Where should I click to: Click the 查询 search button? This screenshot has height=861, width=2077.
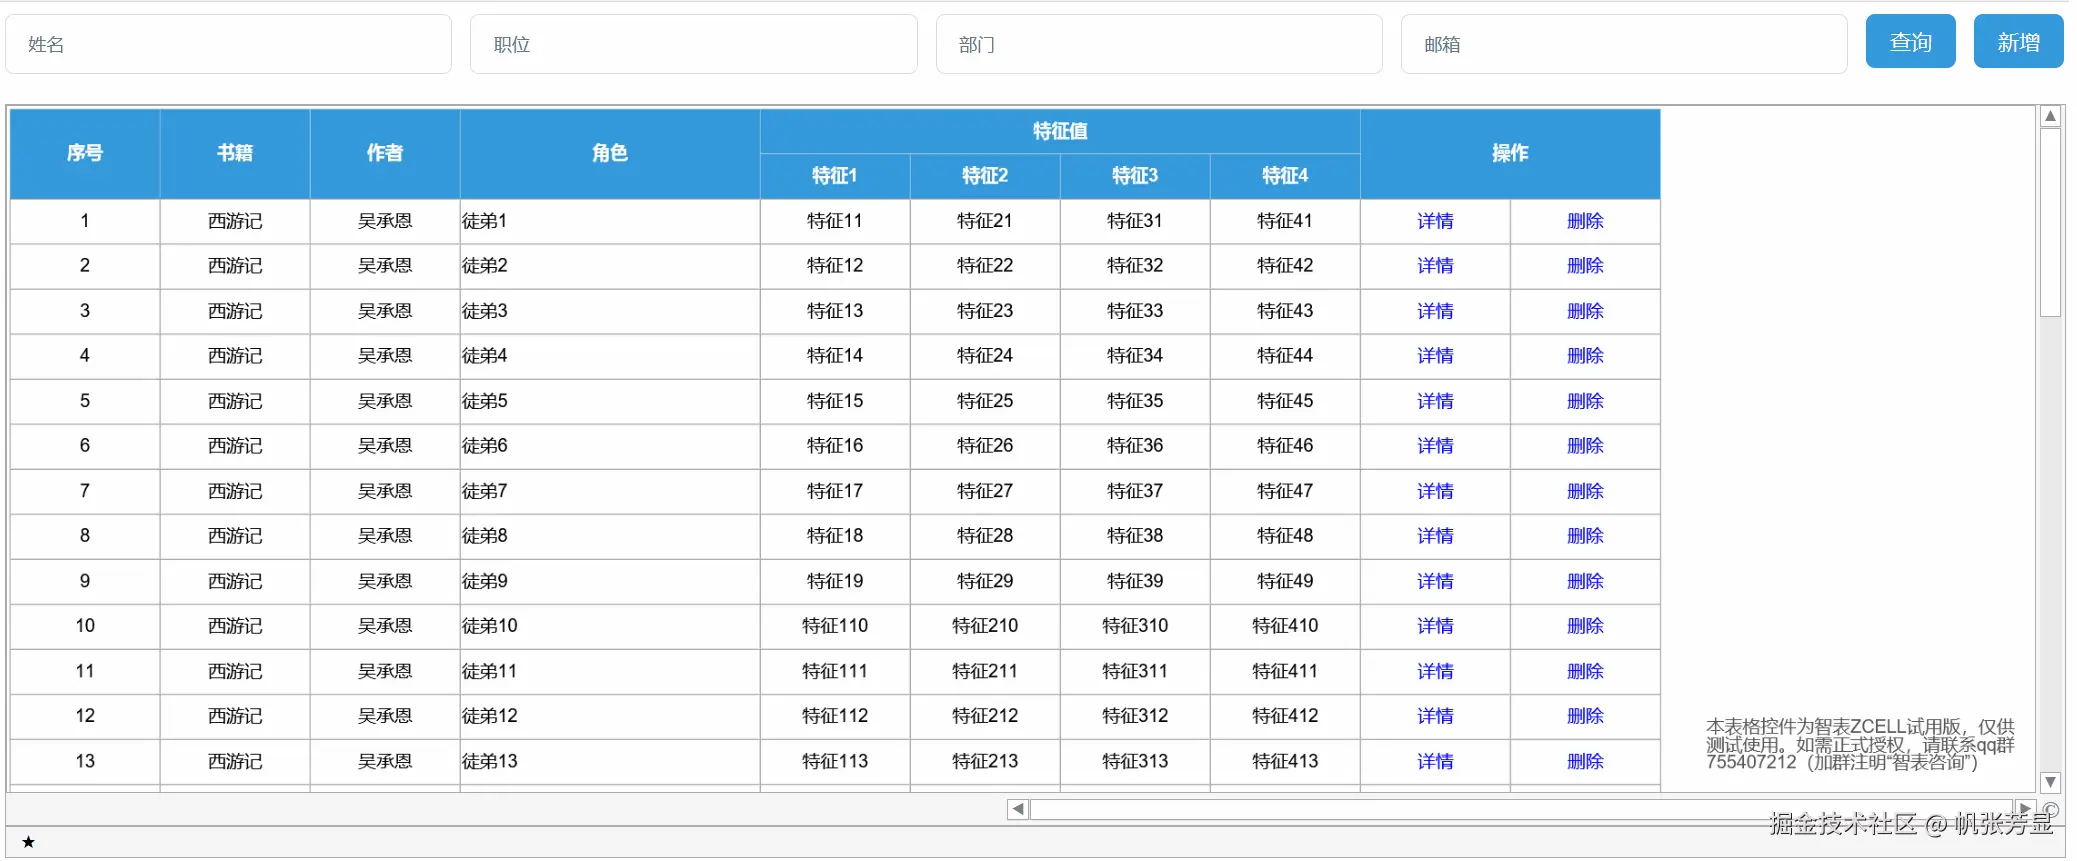point(1910,42)
